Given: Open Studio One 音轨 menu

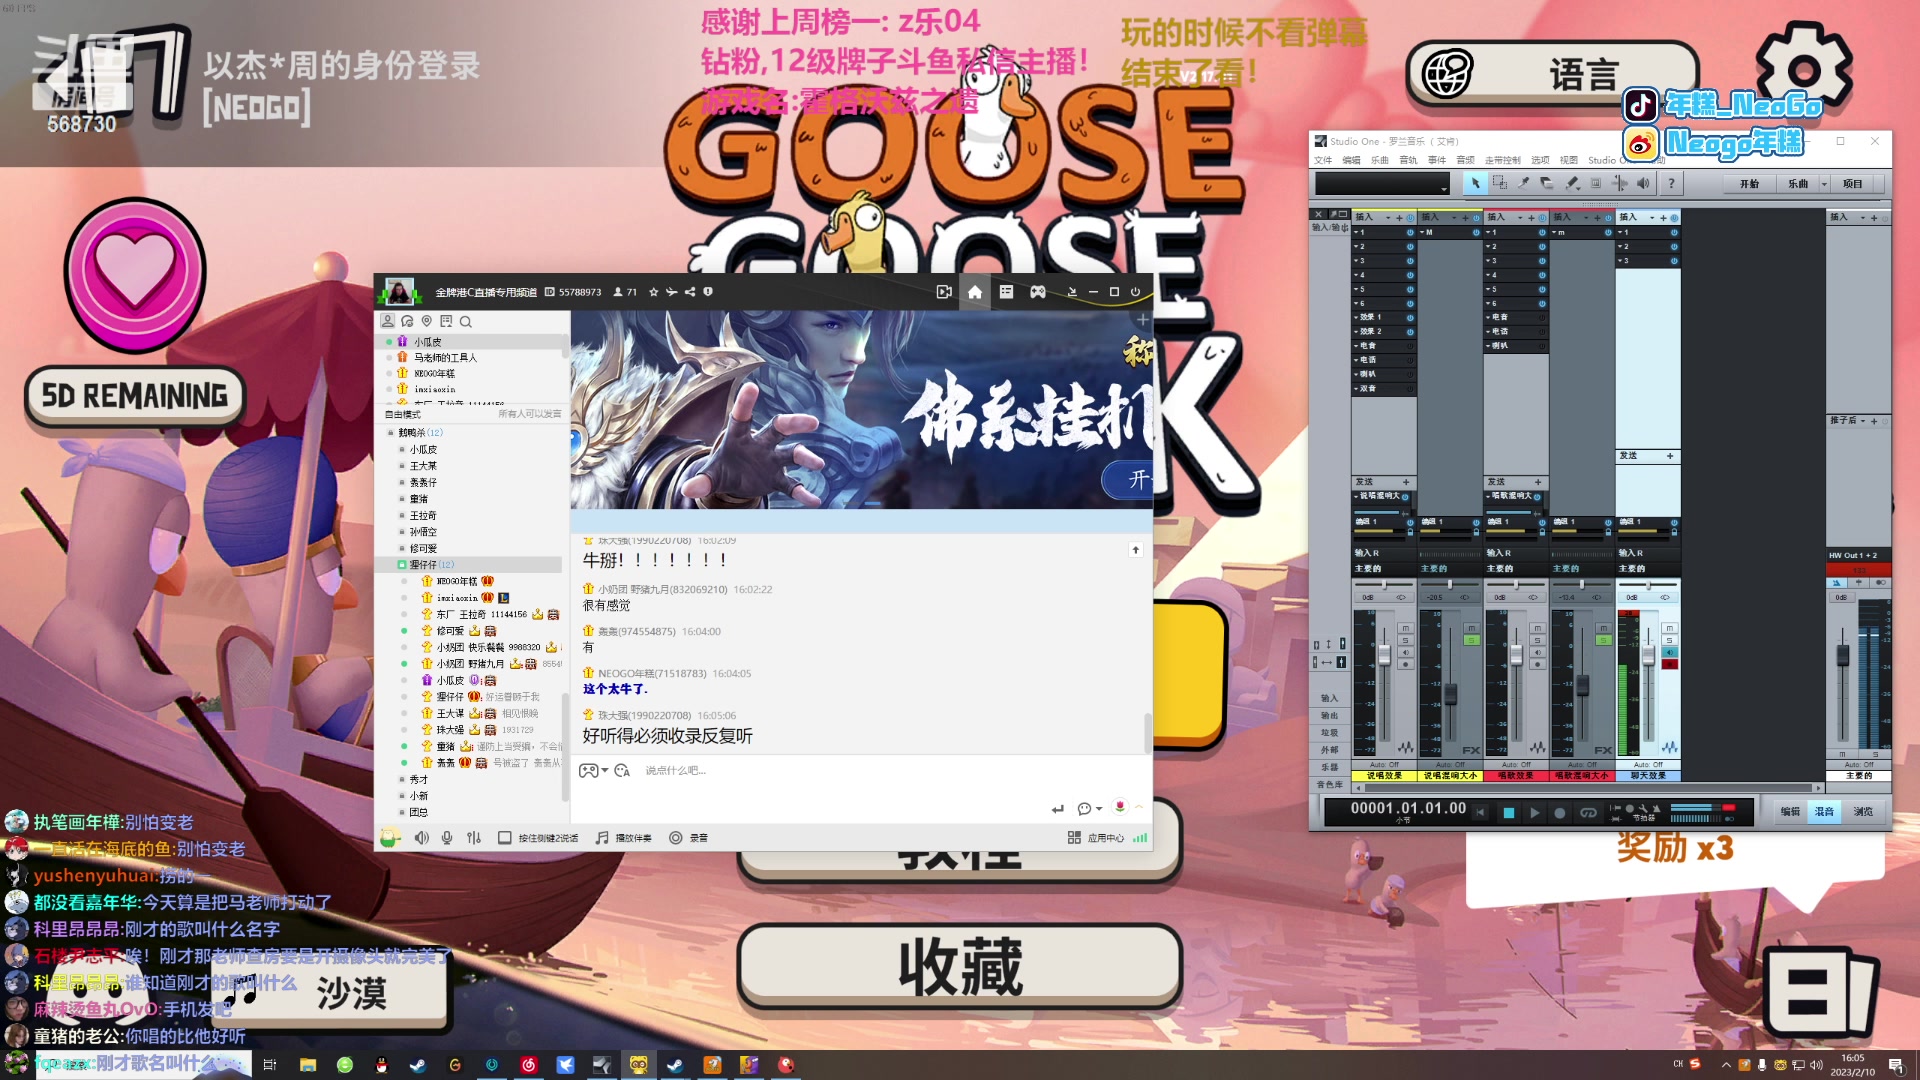Looking at the screenshot, I should pos(1408,160).
